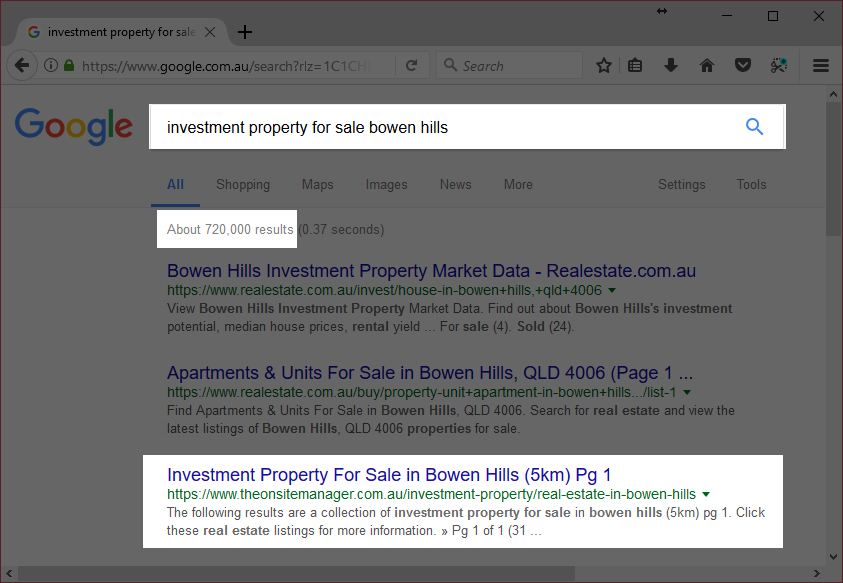Click the scroll right arrow of horizontal scrollbar
This screenshot has width=843, height=583.
pyautogui.click(x=817, y=573)
